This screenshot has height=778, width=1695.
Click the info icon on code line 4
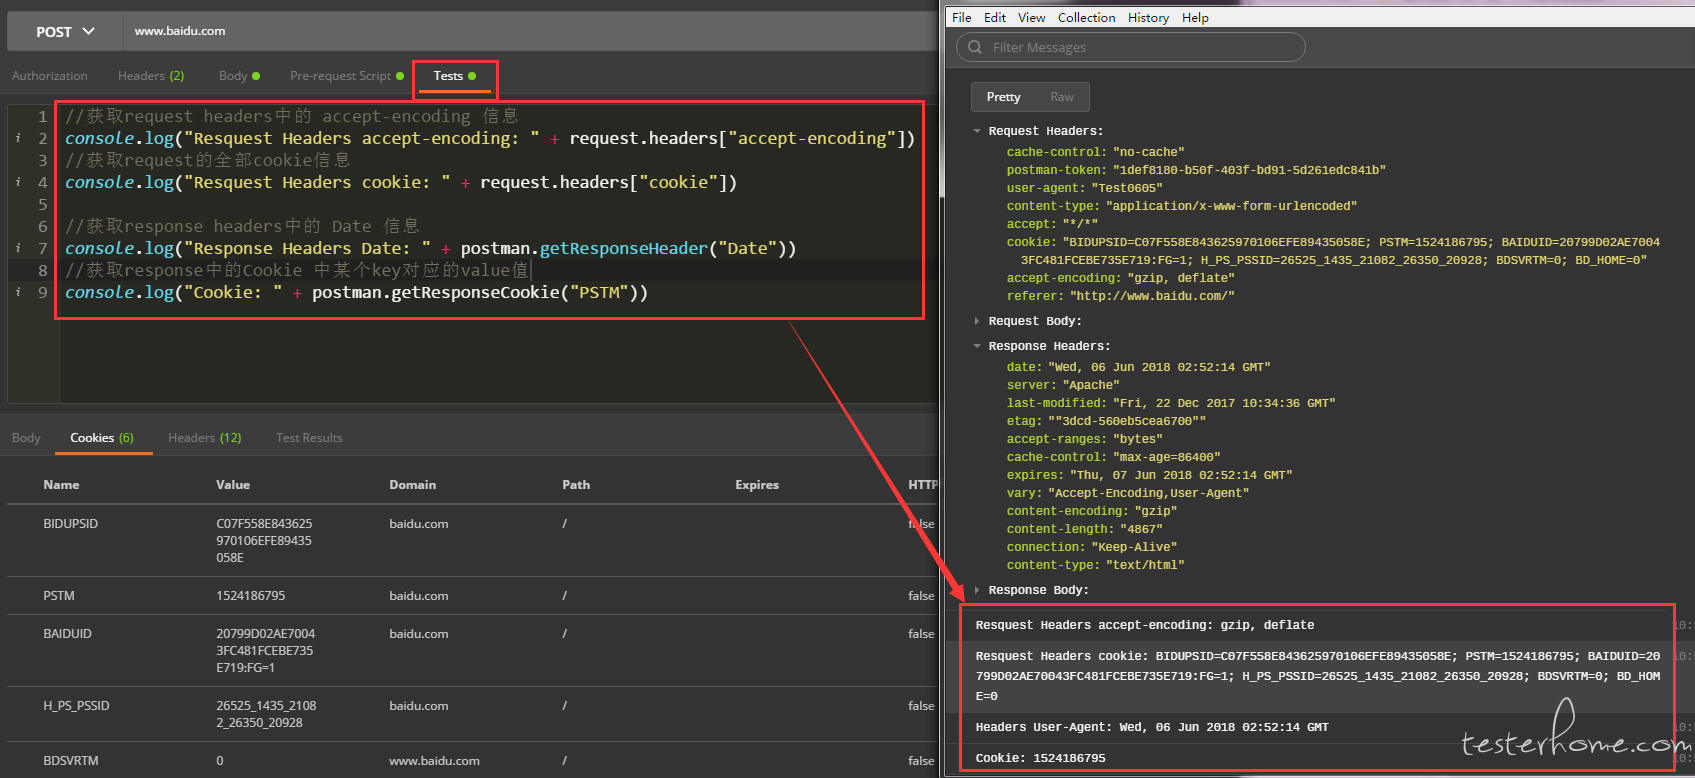(x=19, y=182)
